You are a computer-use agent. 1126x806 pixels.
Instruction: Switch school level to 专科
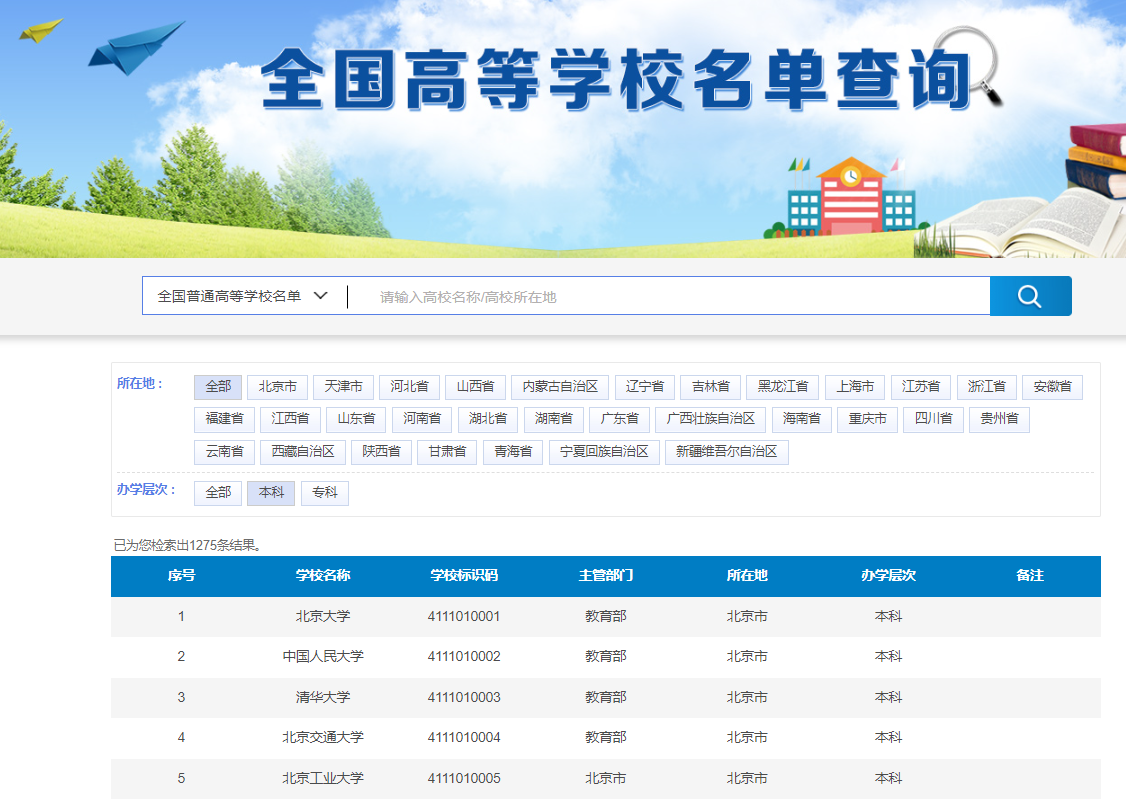coord(325,493)
